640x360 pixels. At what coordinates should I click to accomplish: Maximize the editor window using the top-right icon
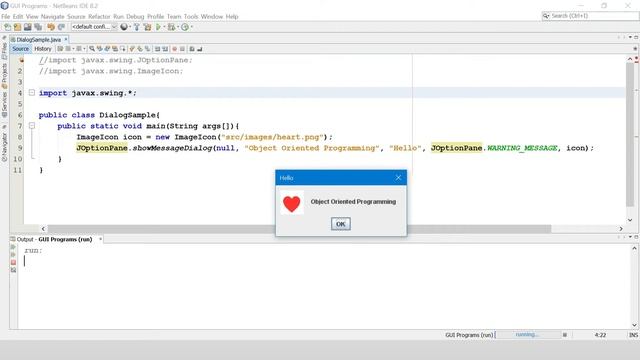point(636,37)
